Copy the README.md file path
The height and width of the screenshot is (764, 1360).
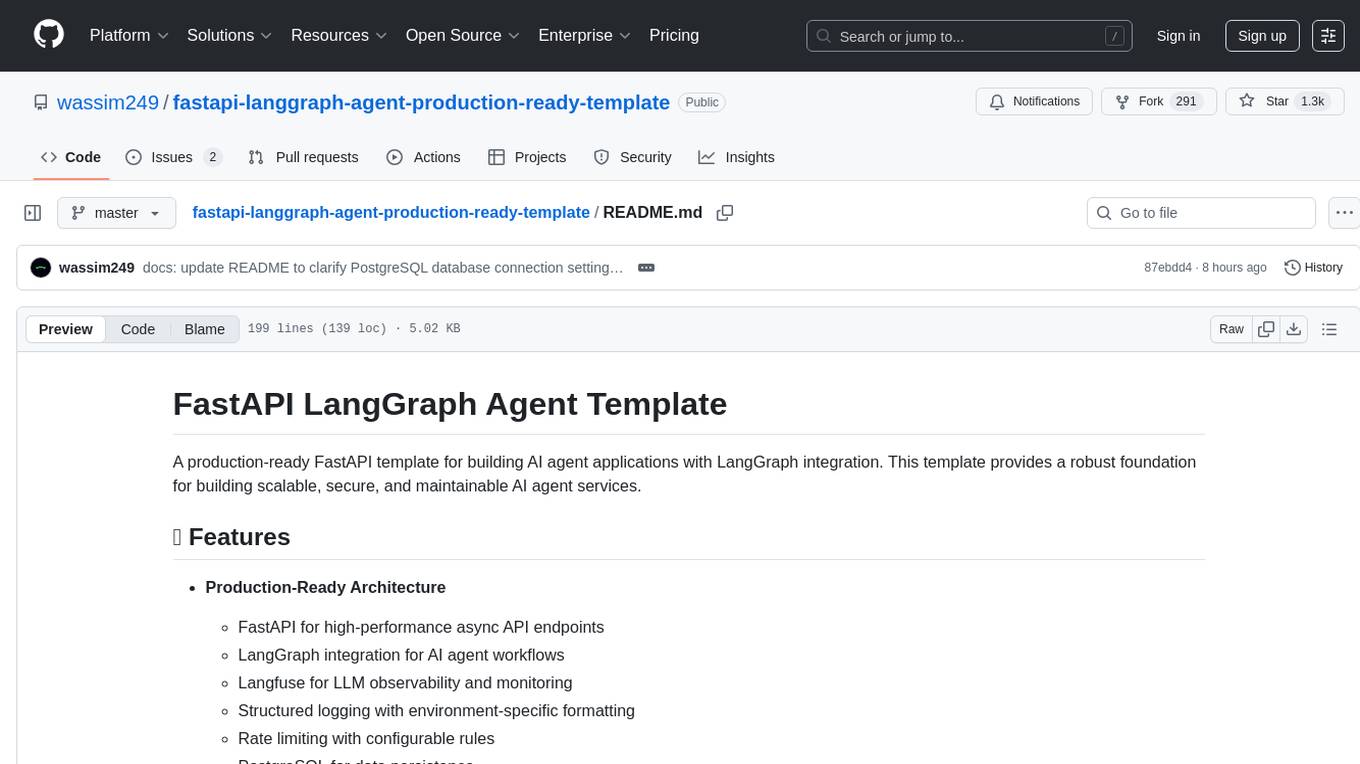[725, 212]
